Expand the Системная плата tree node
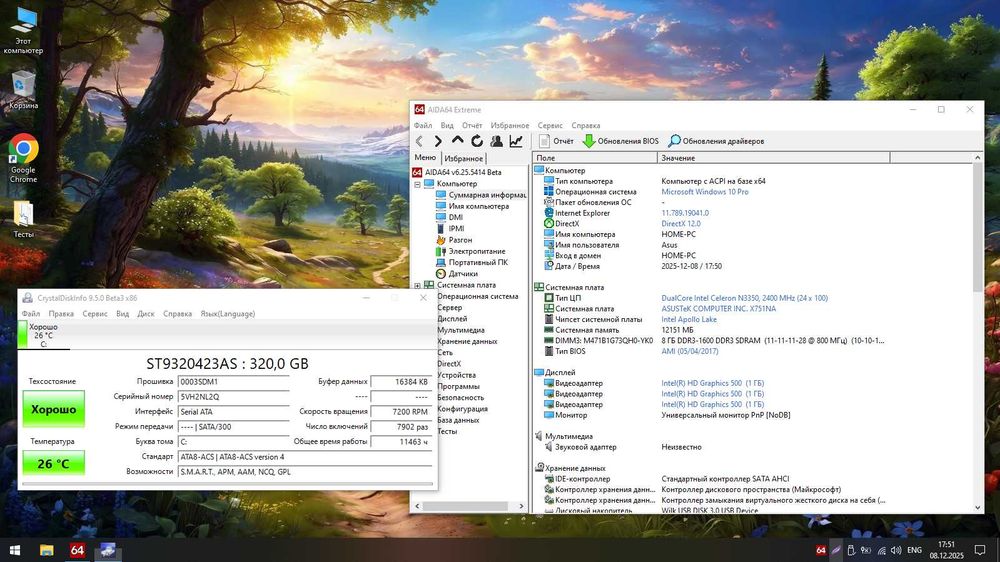 417,285
